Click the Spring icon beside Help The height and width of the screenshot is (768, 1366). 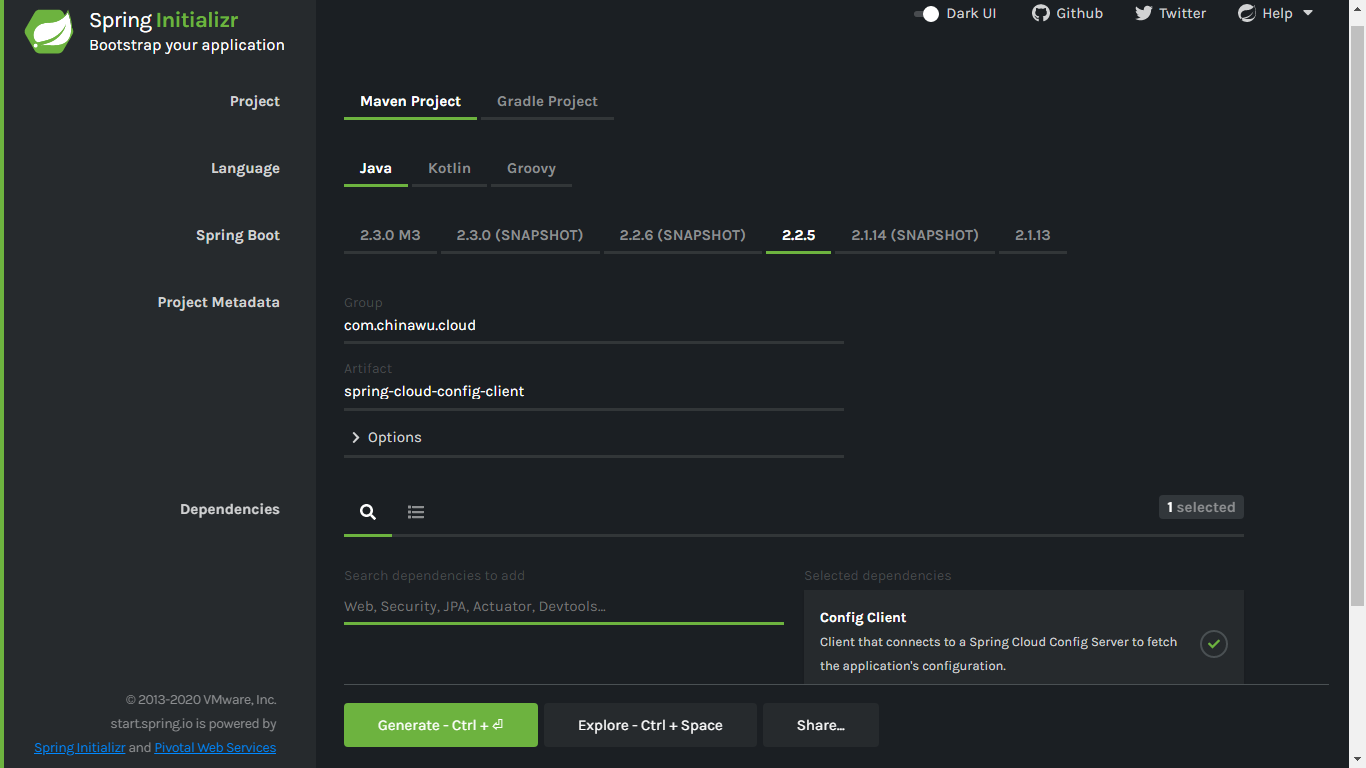[x=1247, y=13]
